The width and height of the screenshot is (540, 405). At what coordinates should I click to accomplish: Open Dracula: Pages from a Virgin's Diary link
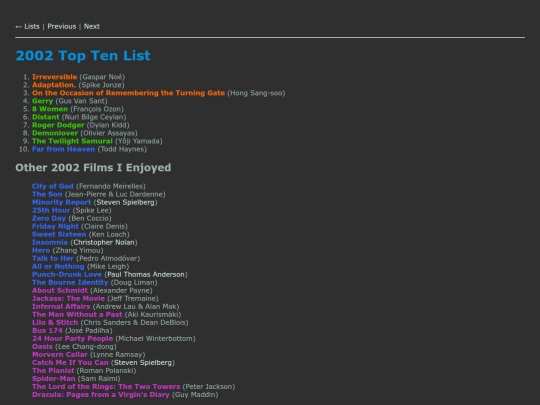101,395
